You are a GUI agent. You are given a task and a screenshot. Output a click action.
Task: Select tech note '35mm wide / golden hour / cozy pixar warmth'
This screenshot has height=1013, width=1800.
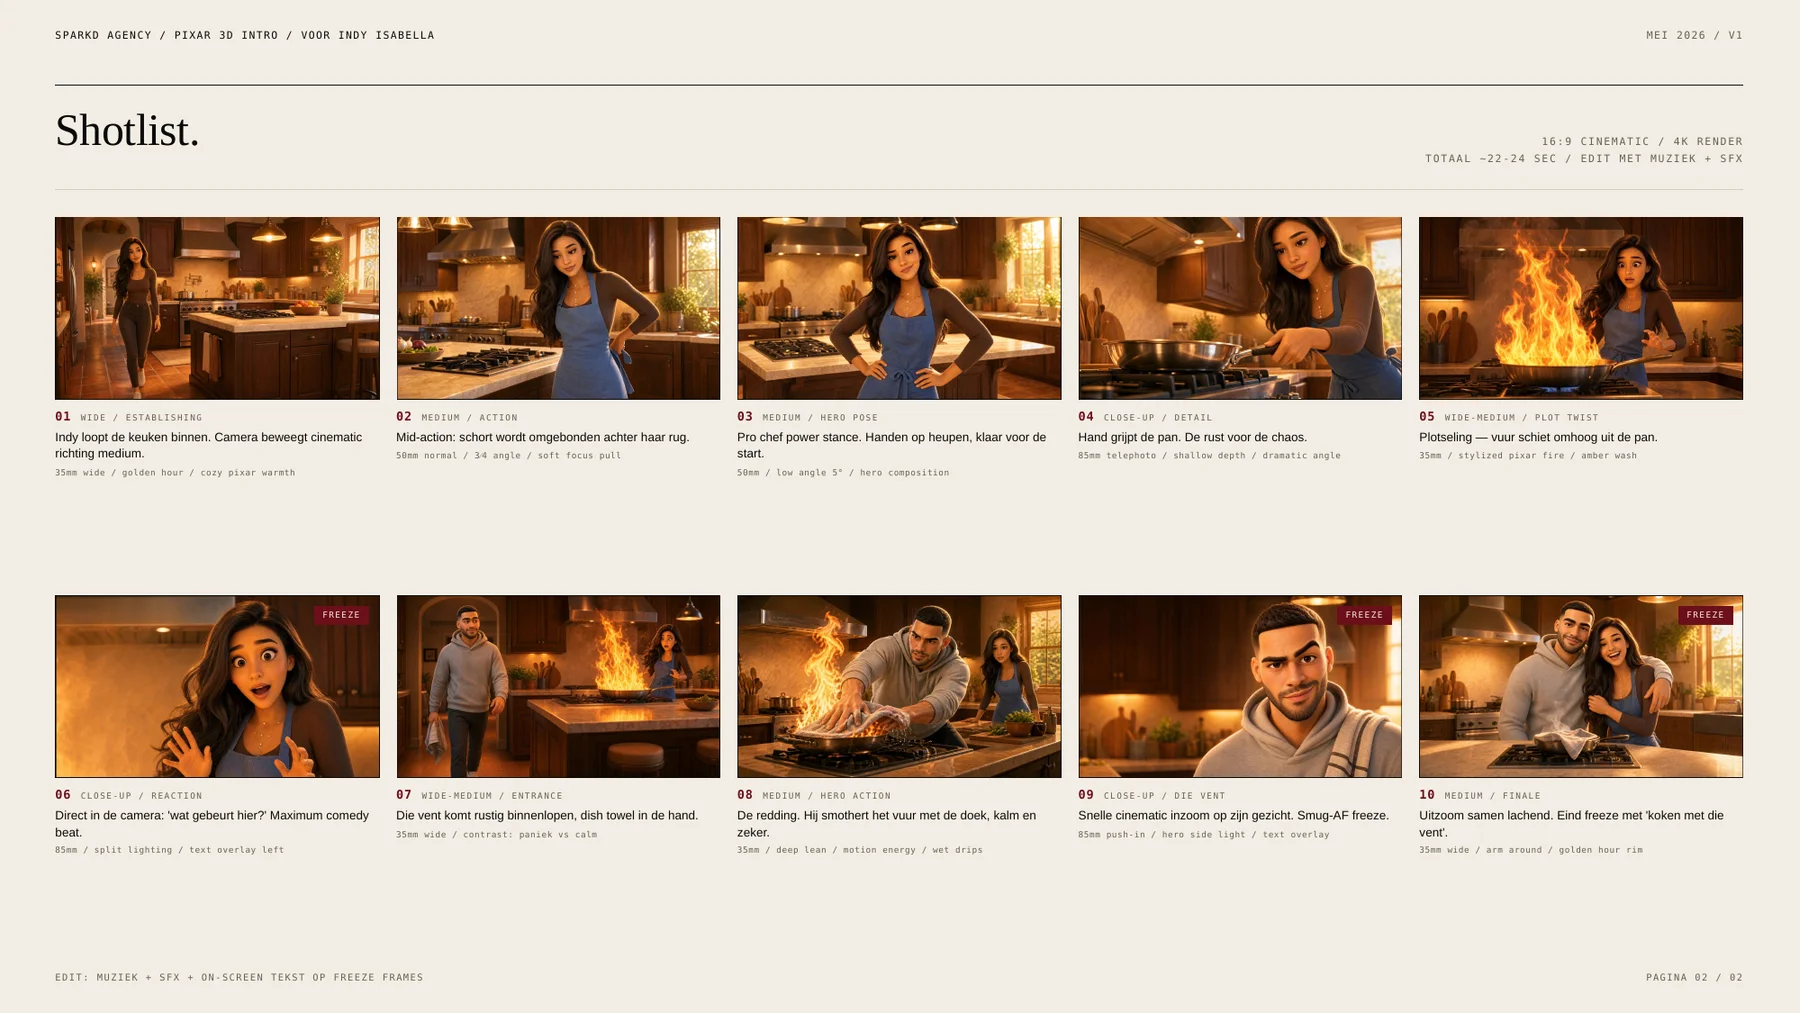(175, 472)
